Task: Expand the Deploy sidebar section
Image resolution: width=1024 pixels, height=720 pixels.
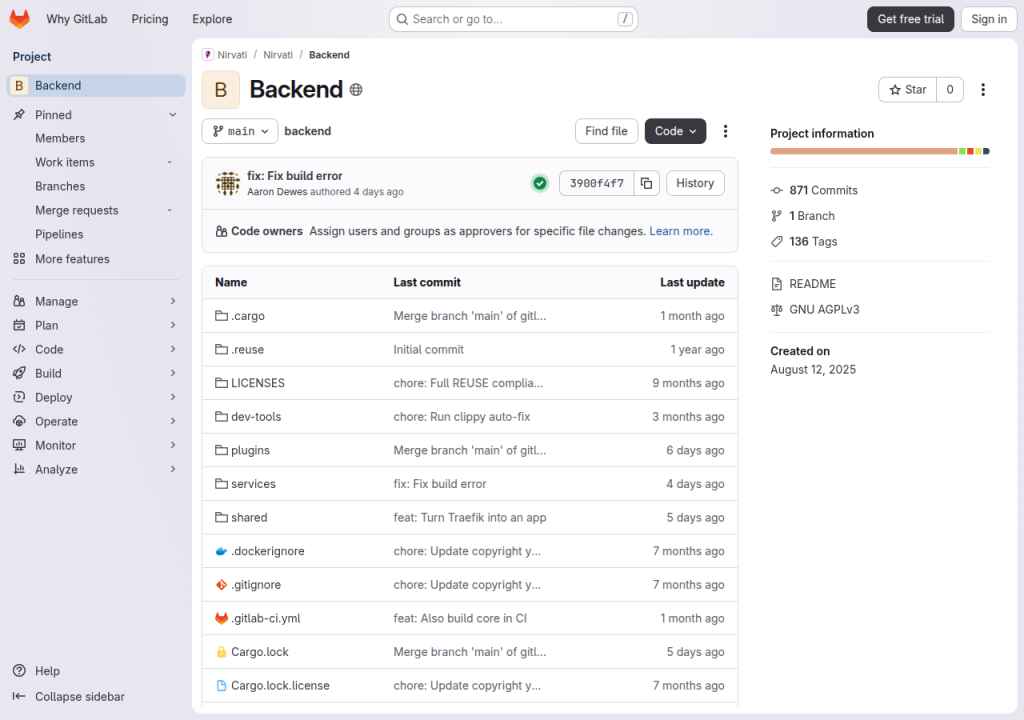Action: click(95, 397)
